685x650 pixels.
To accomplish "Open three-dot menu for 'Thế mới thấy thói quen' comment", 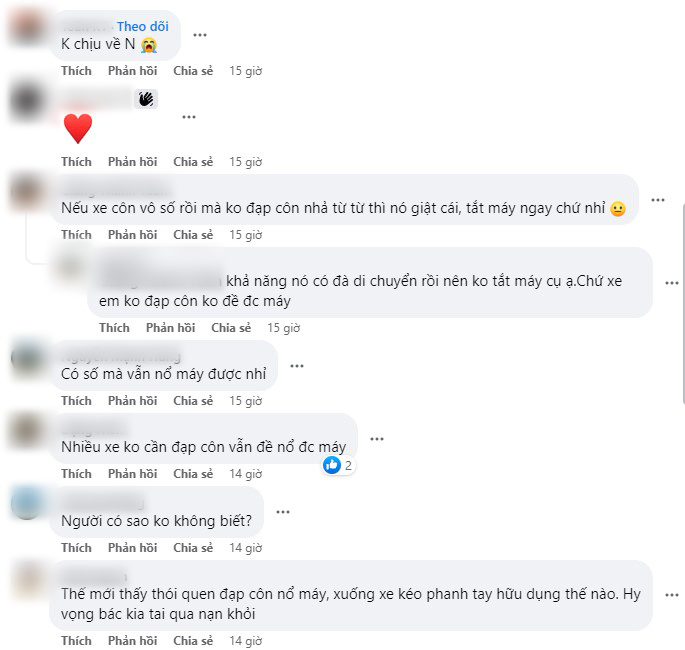I will pos(672,595).
